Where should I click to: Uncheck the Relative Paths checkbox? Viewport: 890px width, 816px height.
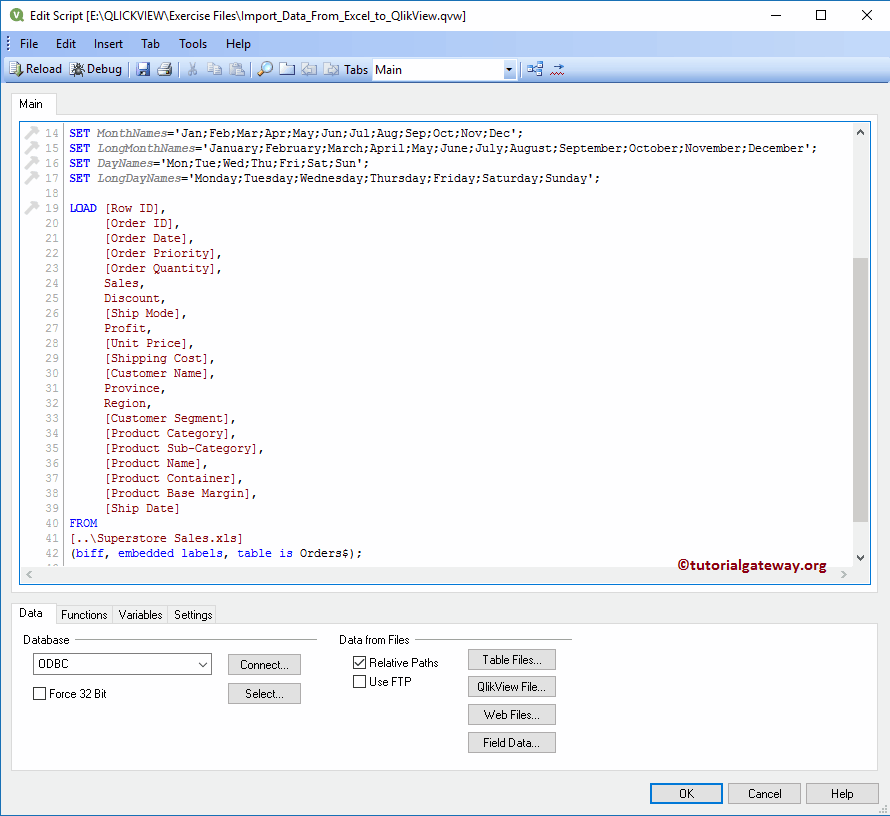click(x=359, y=663)
